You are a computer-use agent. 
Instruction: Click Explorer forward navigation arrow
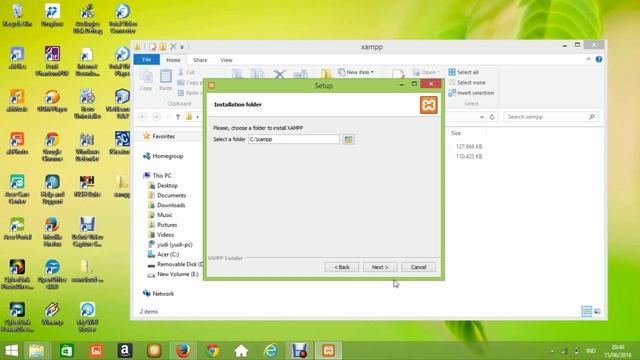(x=156, y=117)
